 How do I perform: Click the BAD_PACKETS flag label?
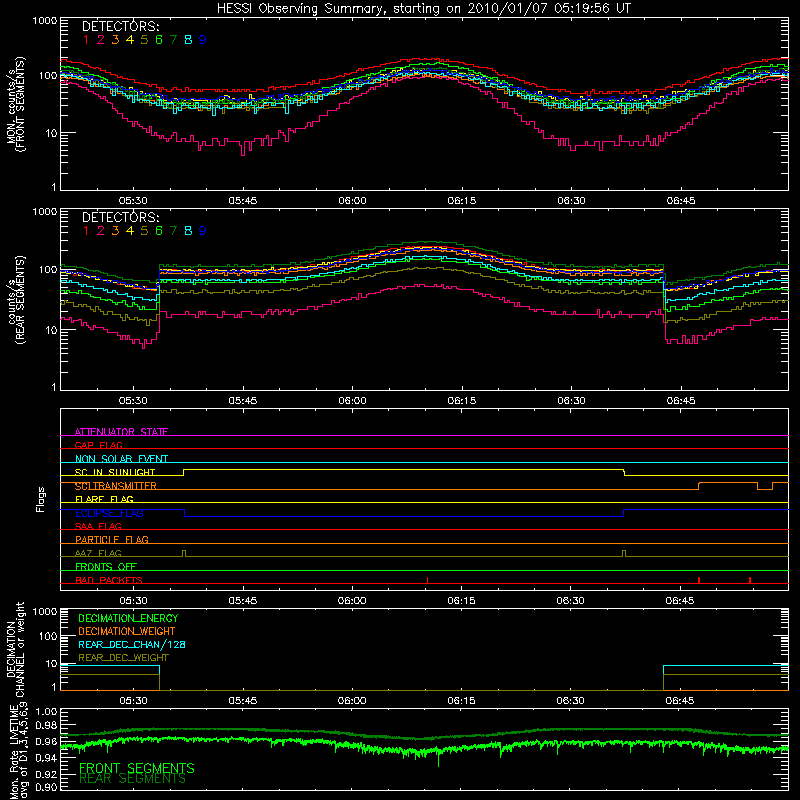pos(109,580)
